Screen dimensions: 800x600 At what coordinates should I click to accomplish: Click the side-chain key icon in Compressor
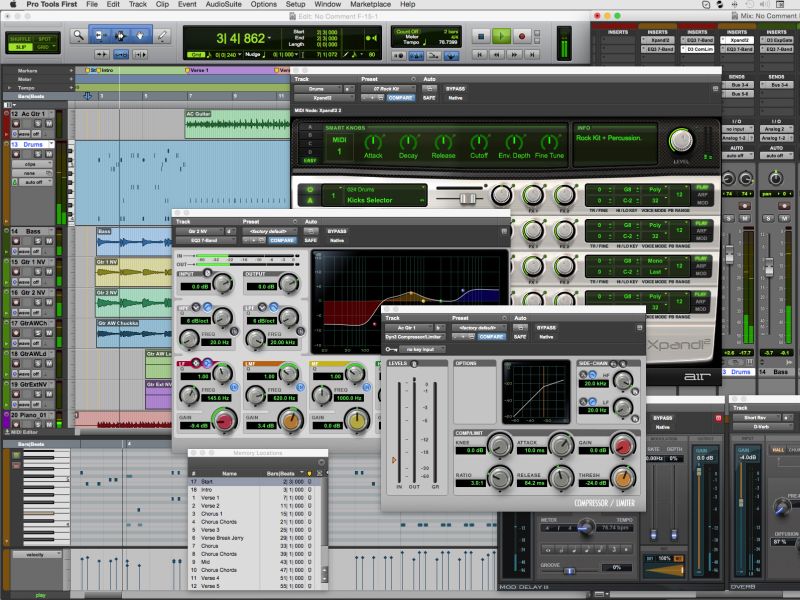coord(391,349)
